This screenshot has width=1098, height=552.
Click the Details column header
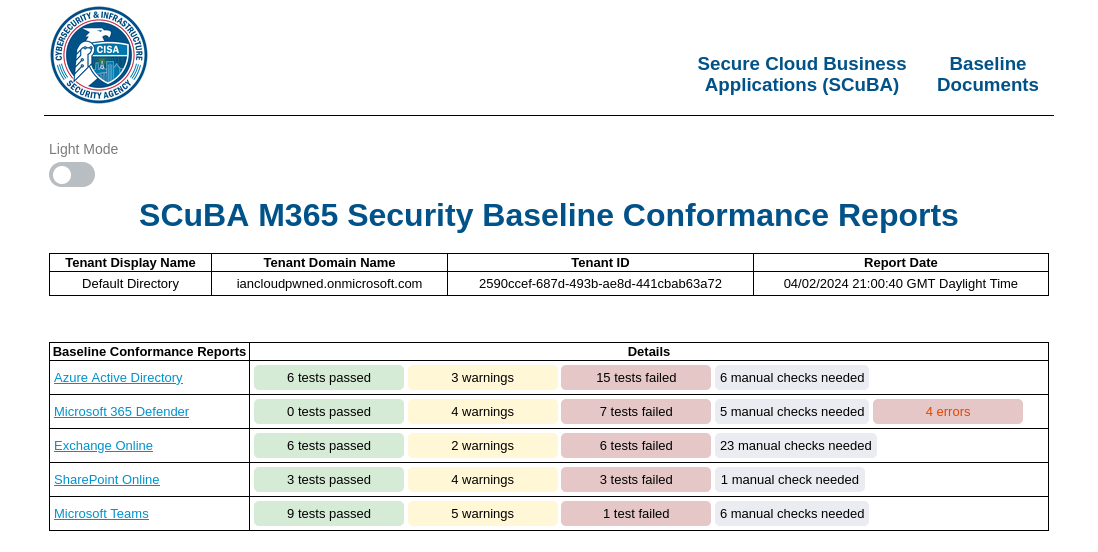point(648,352)
